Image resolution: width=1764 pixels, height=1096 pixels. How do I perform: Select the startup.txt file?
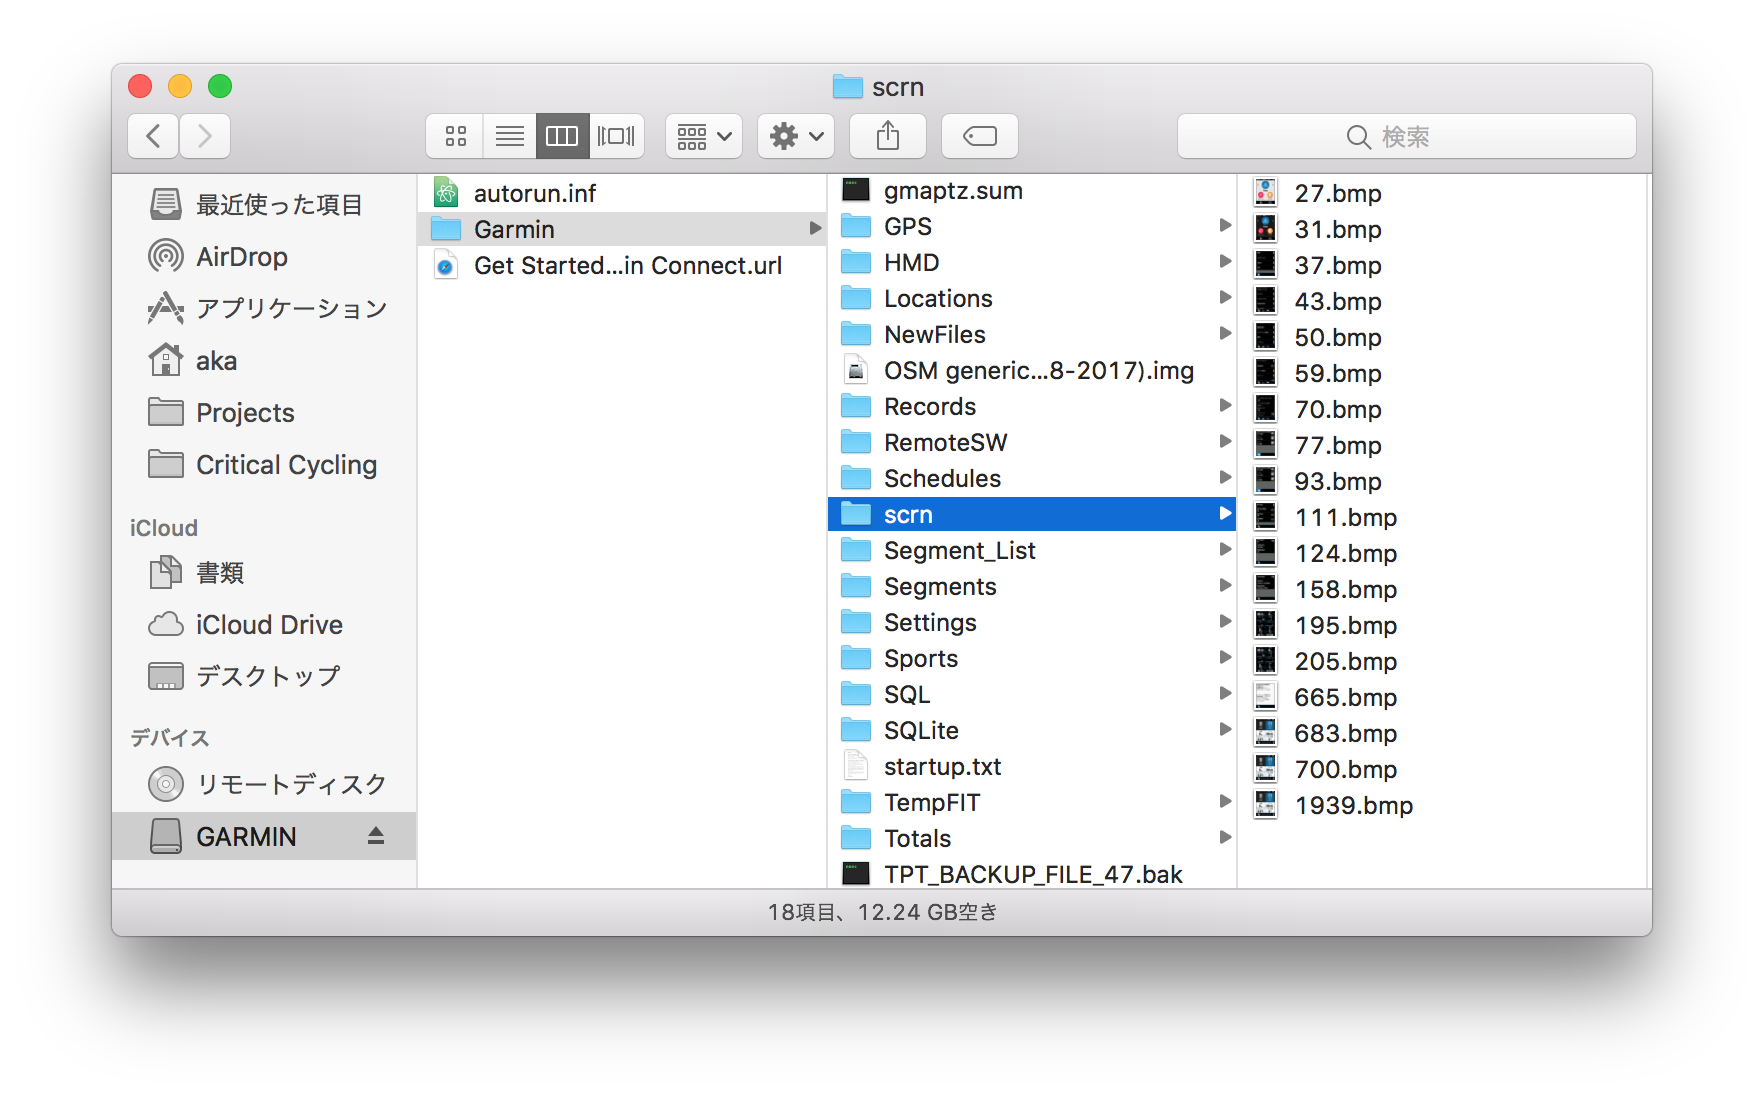(x=942, y=767)
